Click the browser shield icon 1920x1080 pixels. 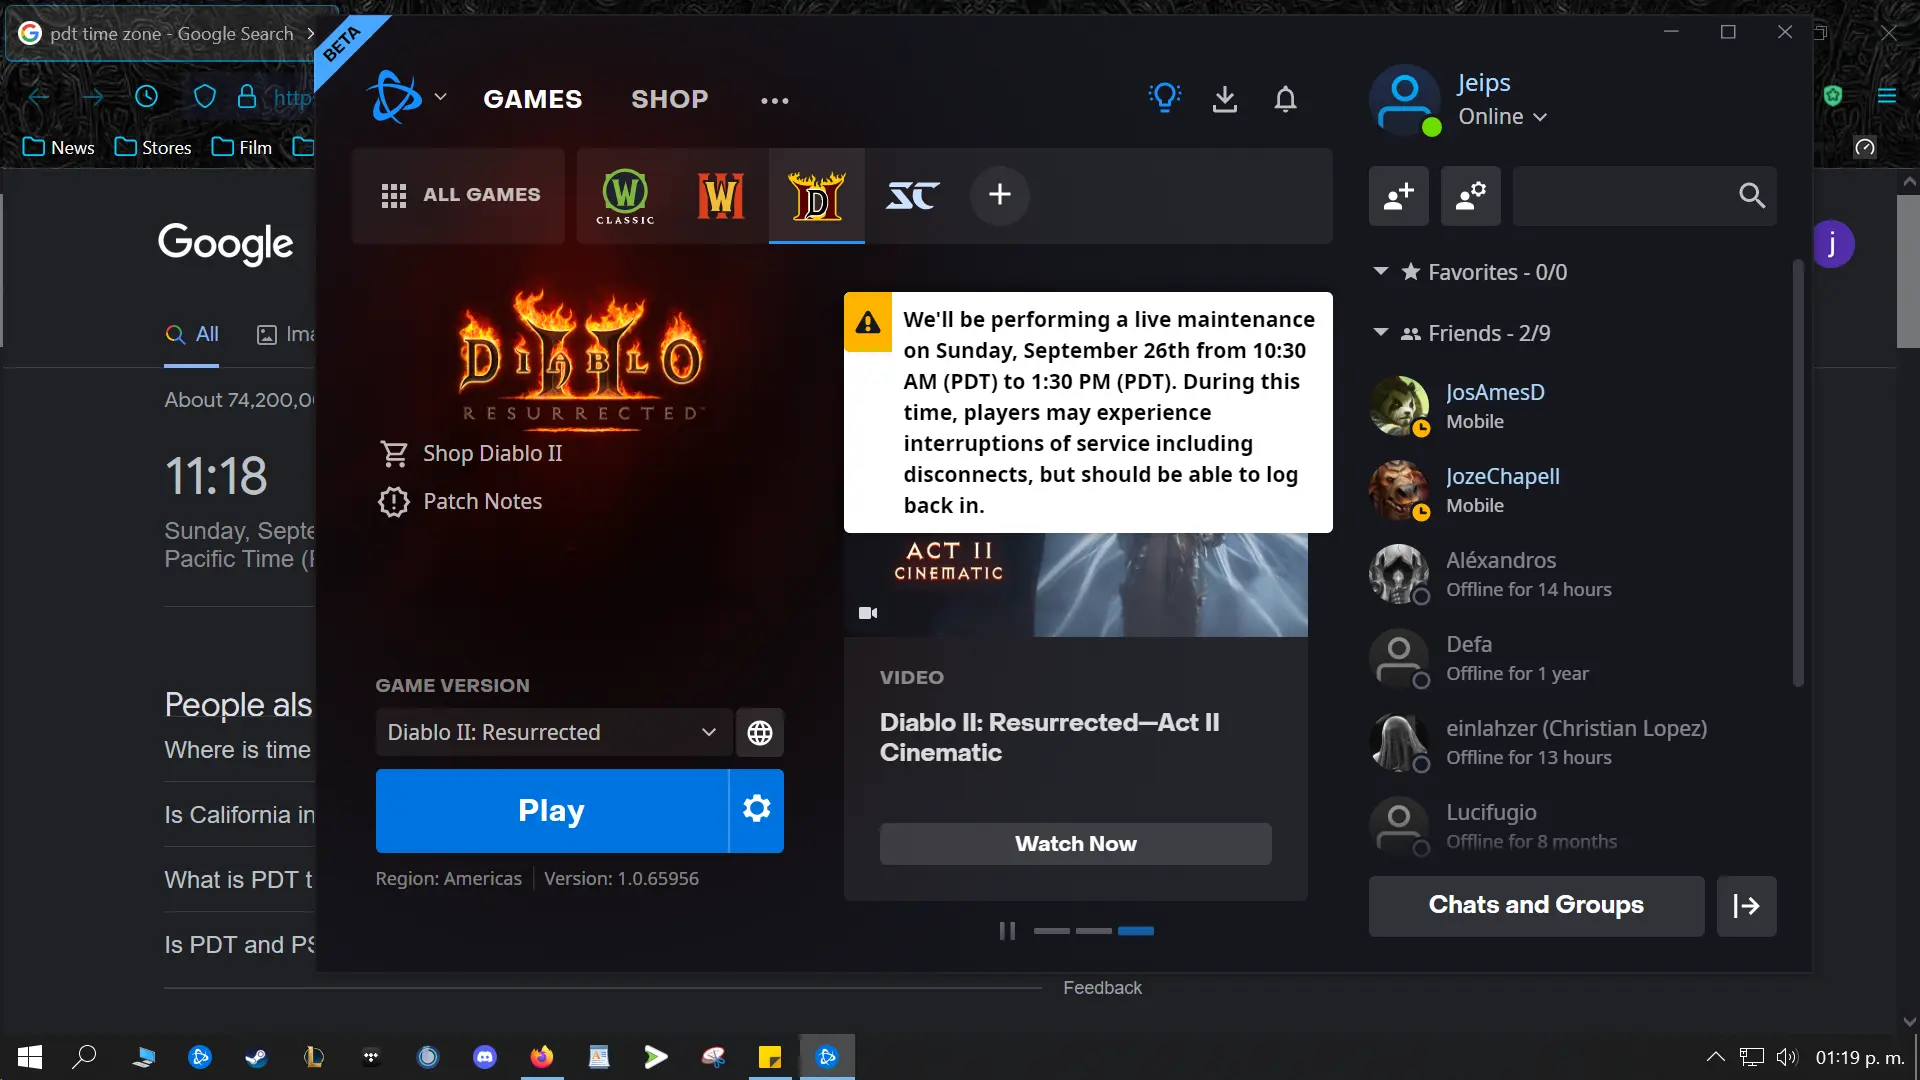204,97
